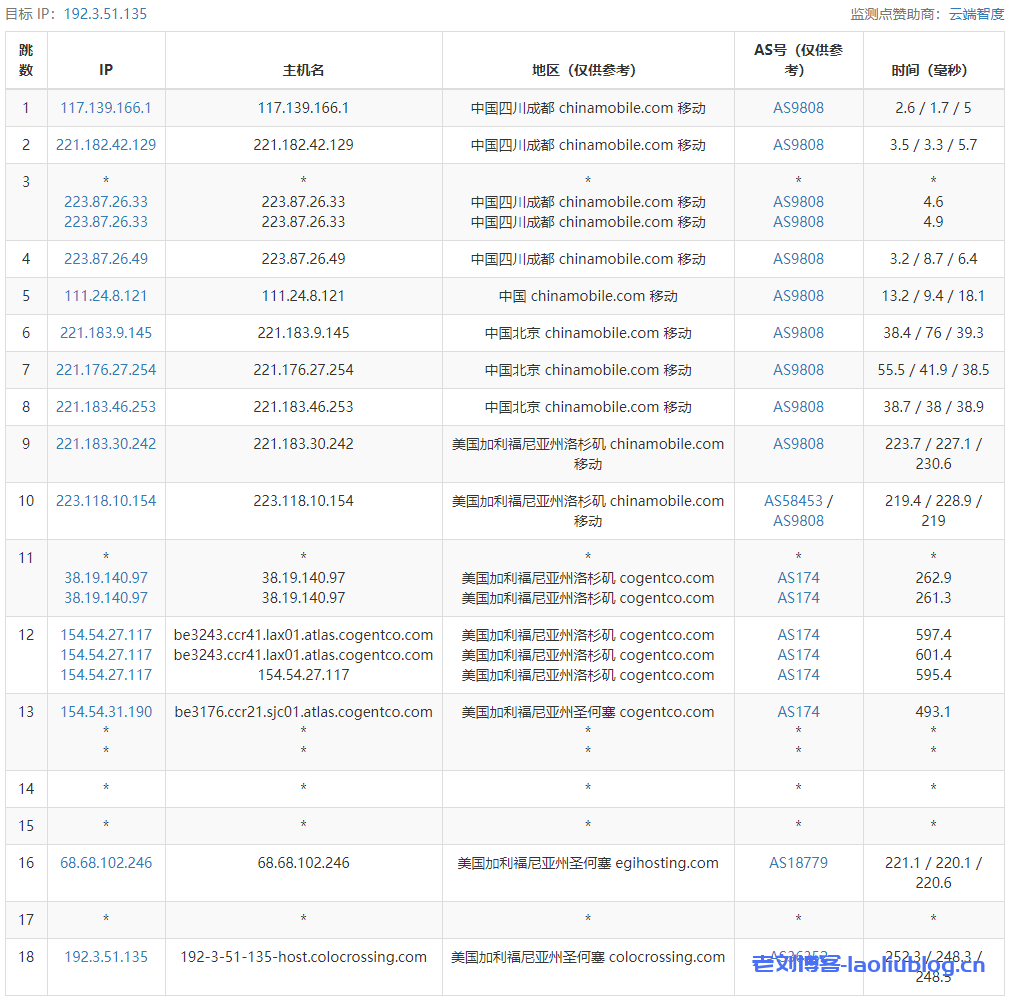The width and height of the screenshot is (1011, 1002).
Task: Click the 主机名 column header
Action: coord(303,70)
